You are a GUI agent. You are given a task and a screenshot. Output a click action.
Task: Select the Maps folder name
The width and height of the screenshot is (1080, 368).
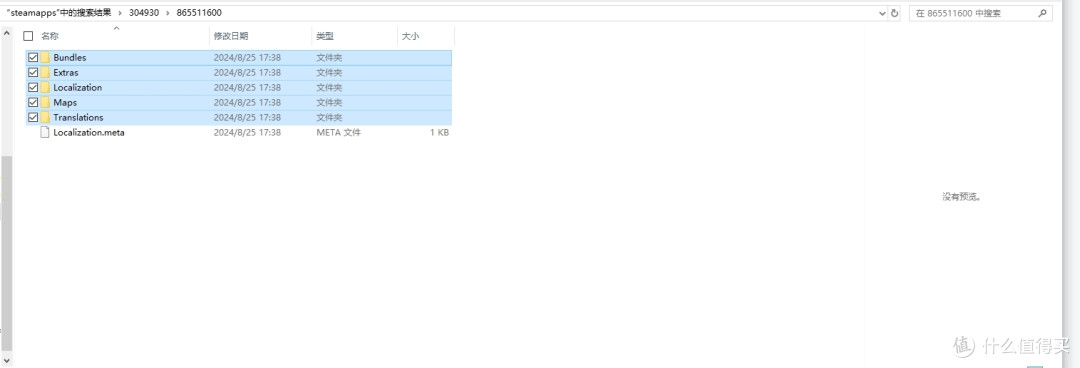point(65,103)
